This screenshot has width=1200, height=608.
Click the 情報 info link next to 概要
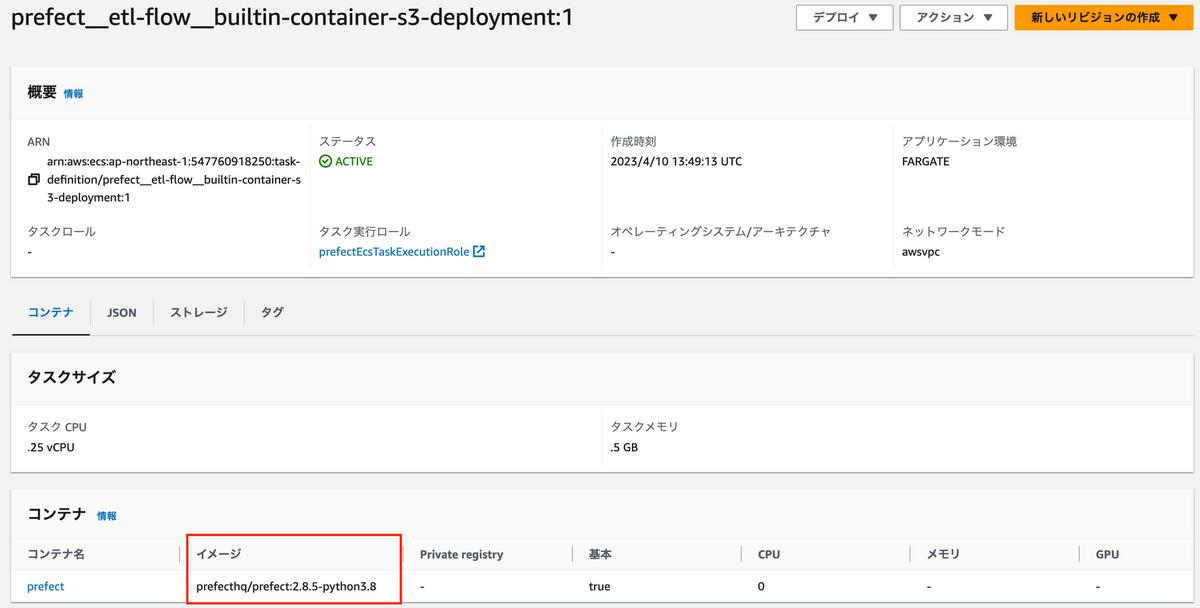click(x=72, y=93)
